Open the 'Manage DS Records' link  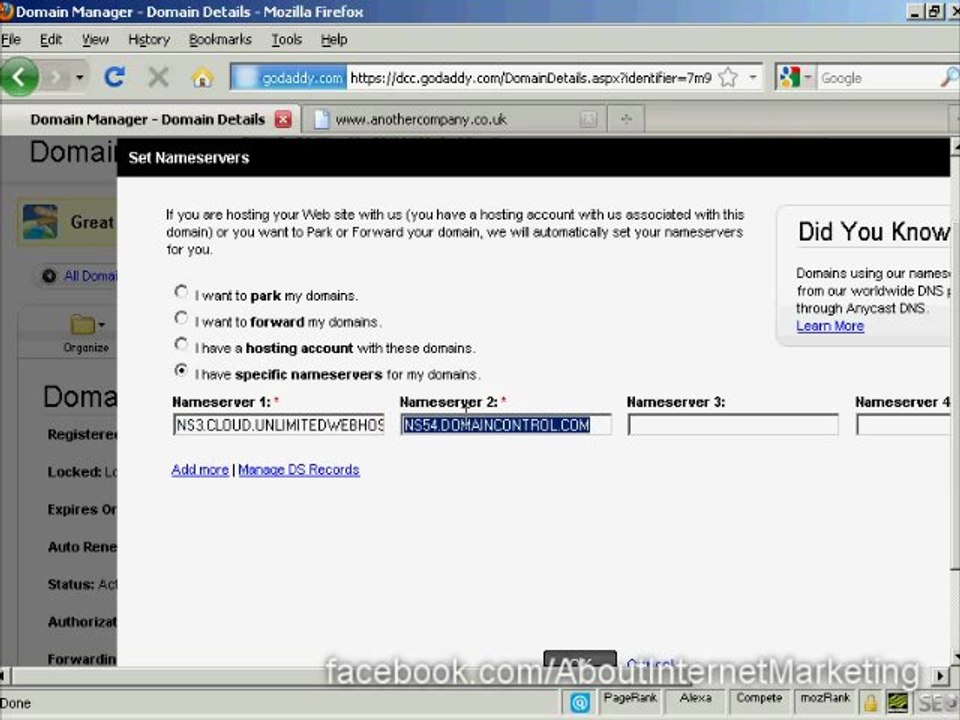(x=299, y=470)
